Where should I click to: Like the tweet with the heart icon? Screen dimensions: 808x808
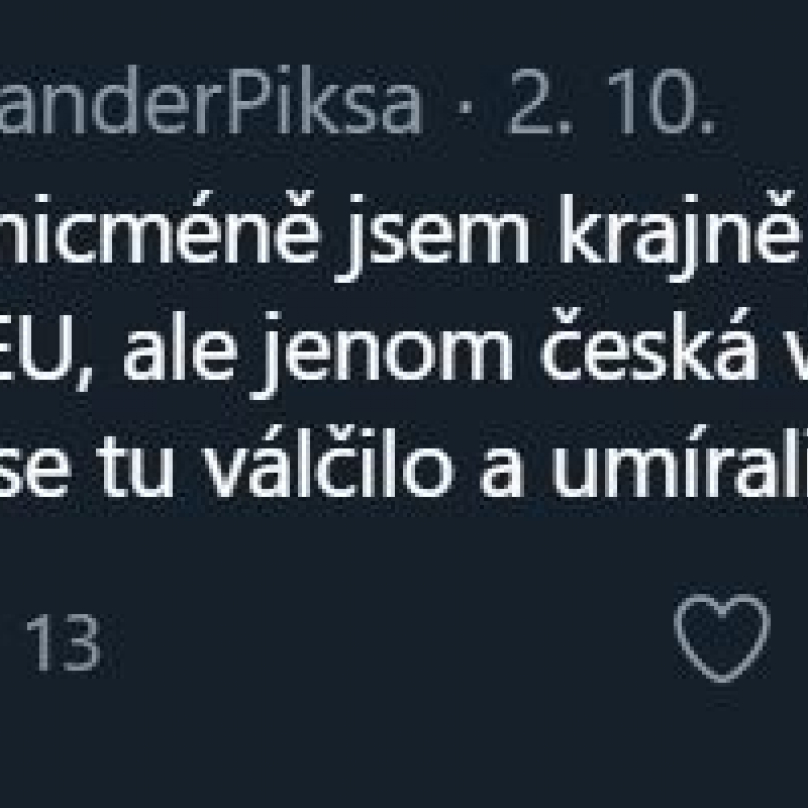pos(722,638)
